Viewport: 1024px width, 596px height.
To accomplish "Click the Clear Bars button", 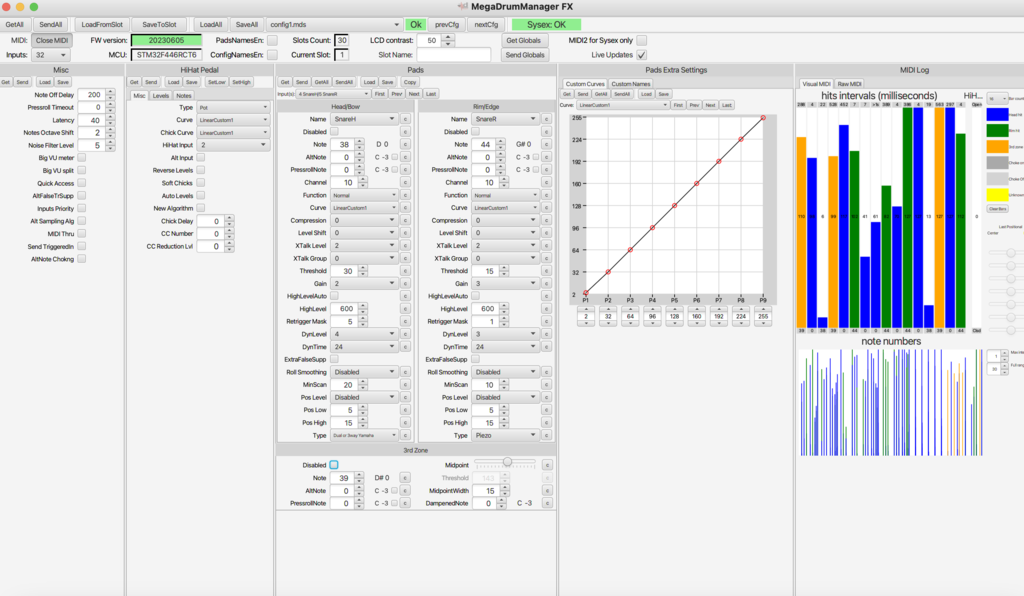I will [997, 209].
